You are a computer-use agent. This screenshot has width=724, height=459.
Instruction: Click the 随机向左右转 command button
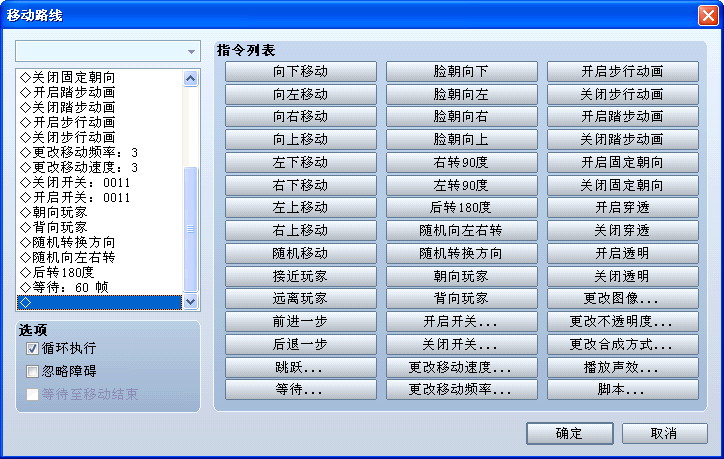click(x=462, y=230)
